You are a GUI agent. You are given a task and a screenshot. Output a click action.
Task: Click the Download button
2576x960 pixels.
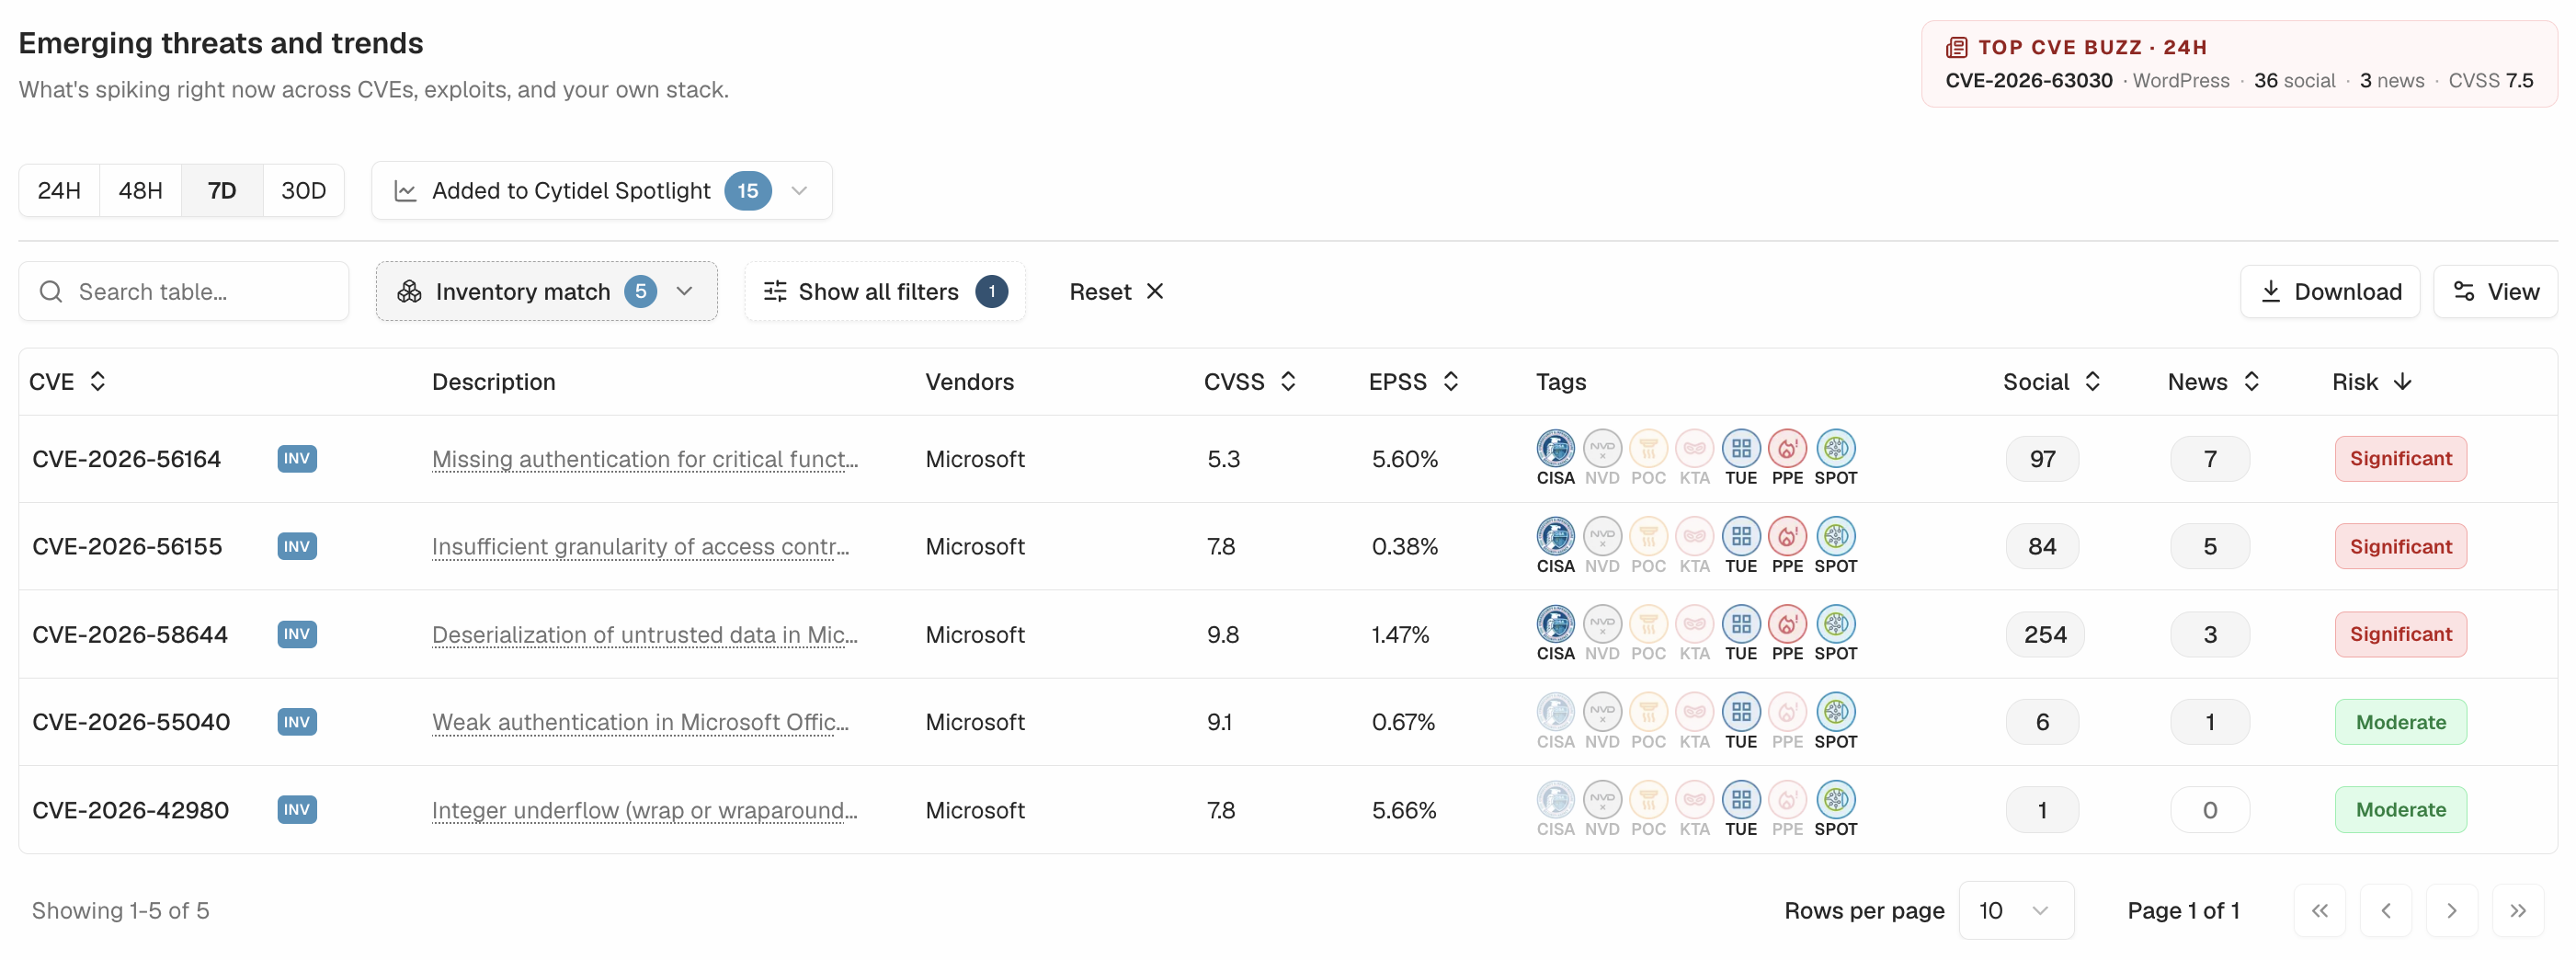pyautogui.click(x=2329, y=292)
